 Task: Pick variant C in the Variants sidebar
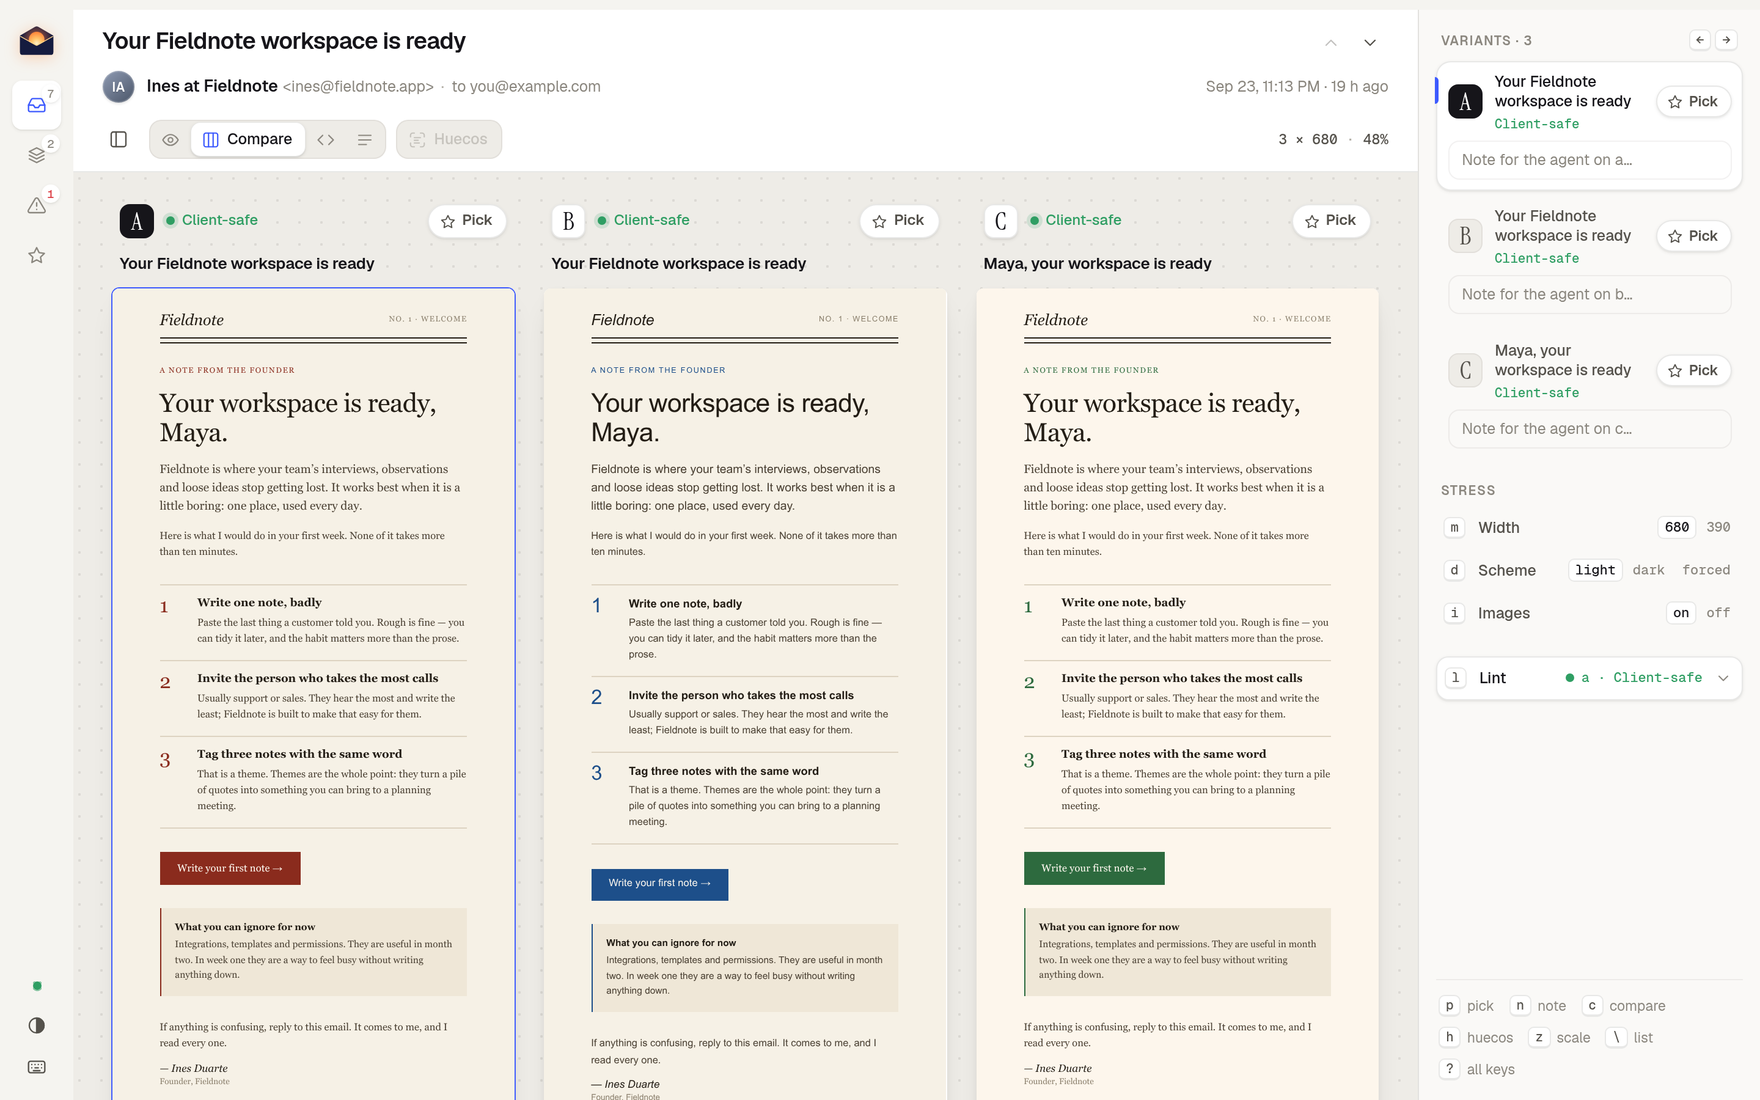pyautogui.click(x=1693, y=371)
